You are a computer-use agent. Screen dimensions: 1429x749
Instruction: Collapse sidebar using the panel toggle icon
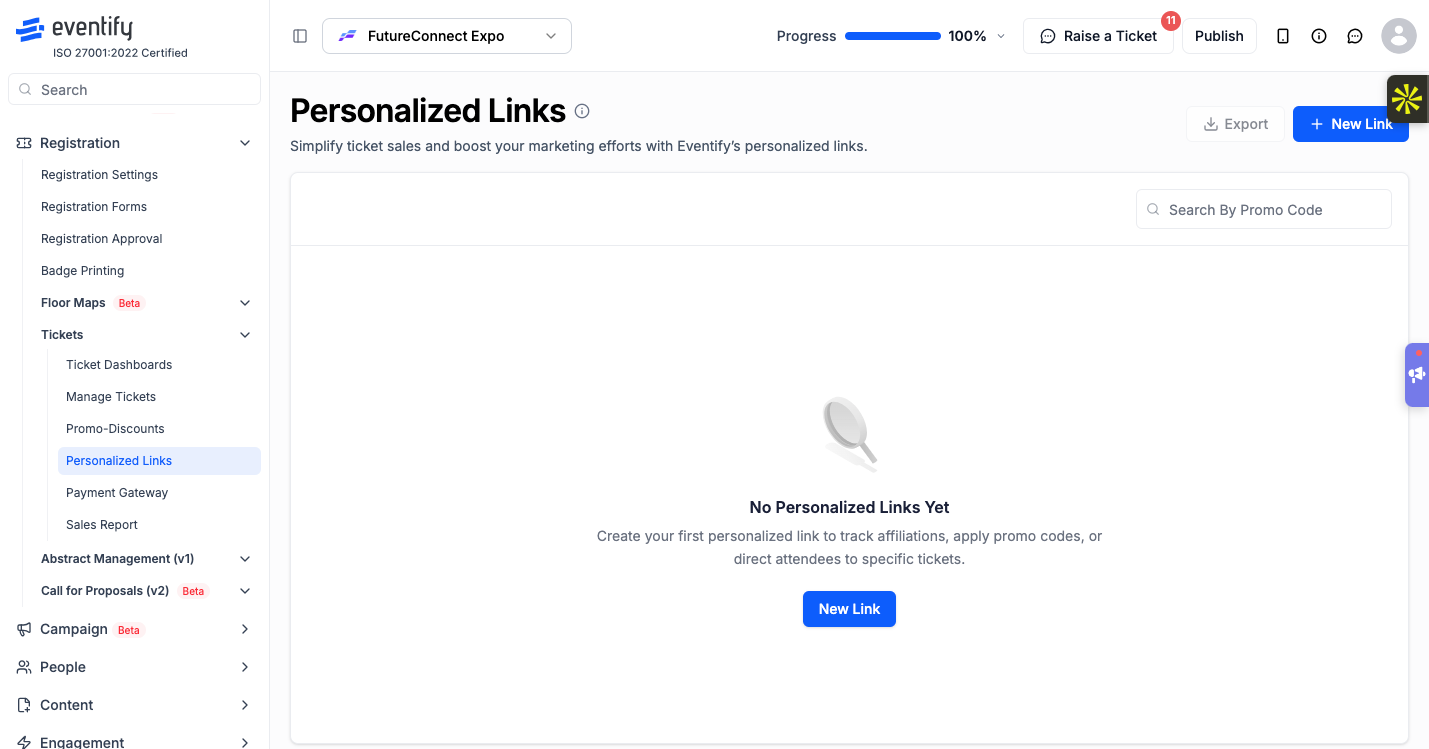pos(300,36)
